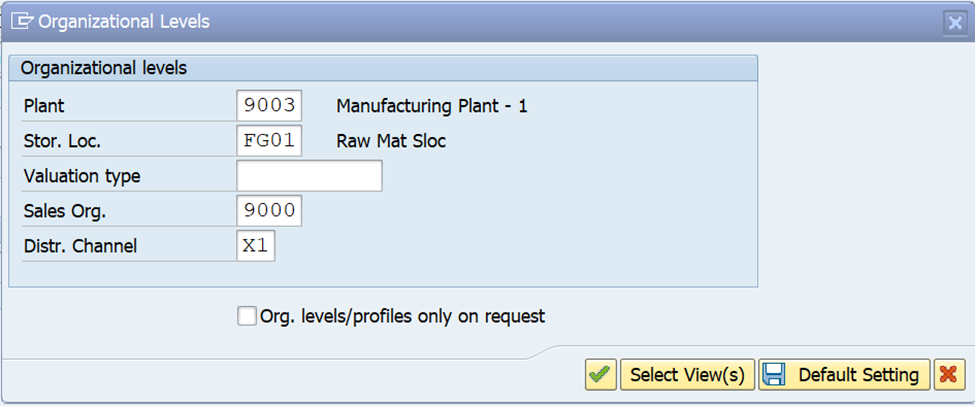Click the Organizational levels group header
The height and width of the screenshot is (406, 975).
coord(104,69)
